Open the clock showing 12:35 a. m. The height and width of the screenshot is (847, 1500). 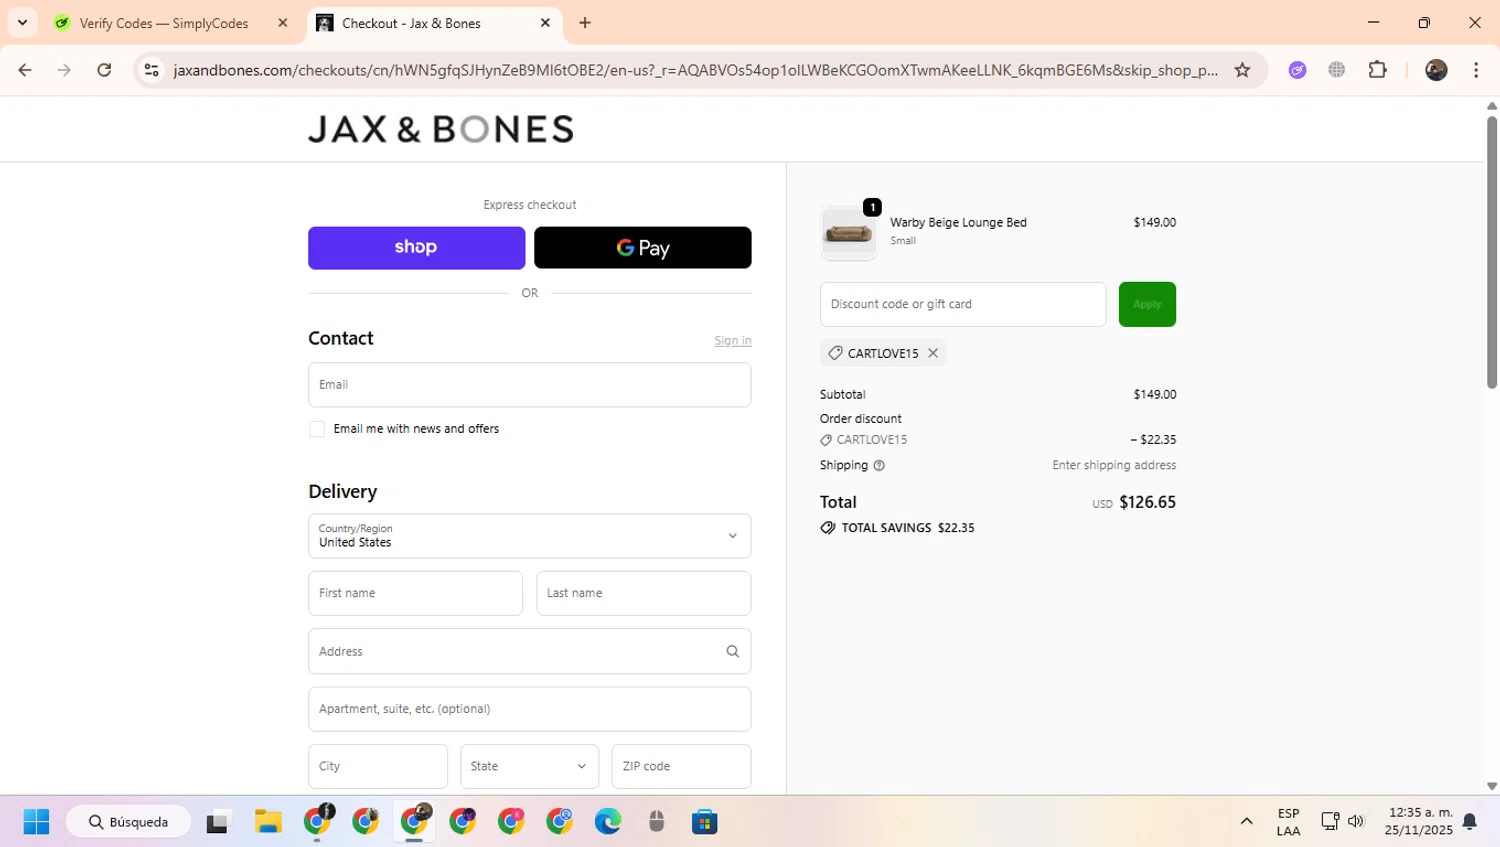coord(1419,822)
